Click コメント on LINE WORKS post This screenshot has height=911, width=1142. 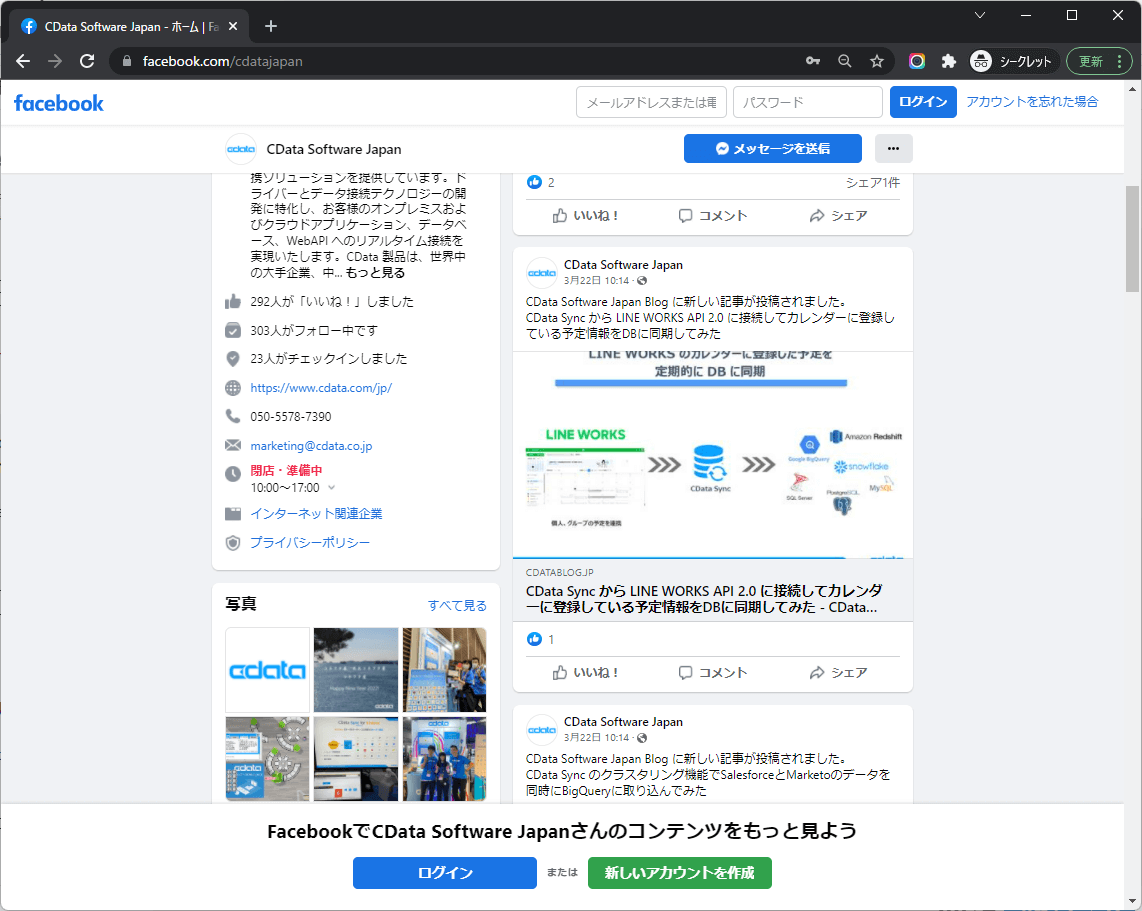(x=712, y=673)
